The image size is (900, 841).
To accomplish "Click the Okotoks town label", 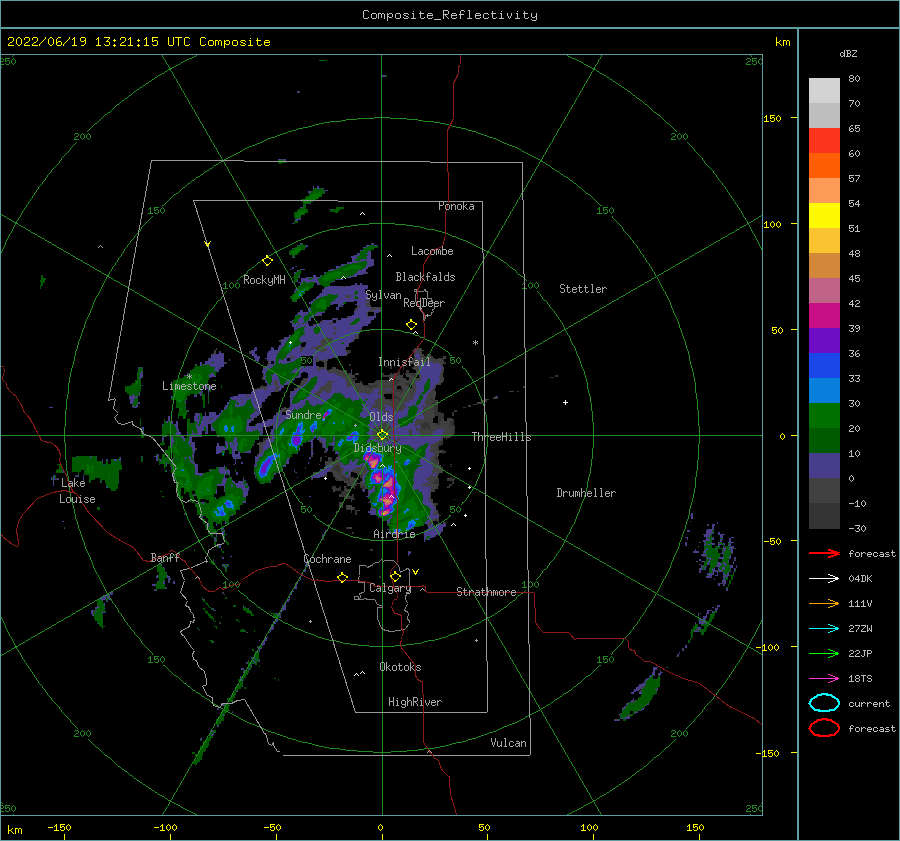I will pos(400,667).
